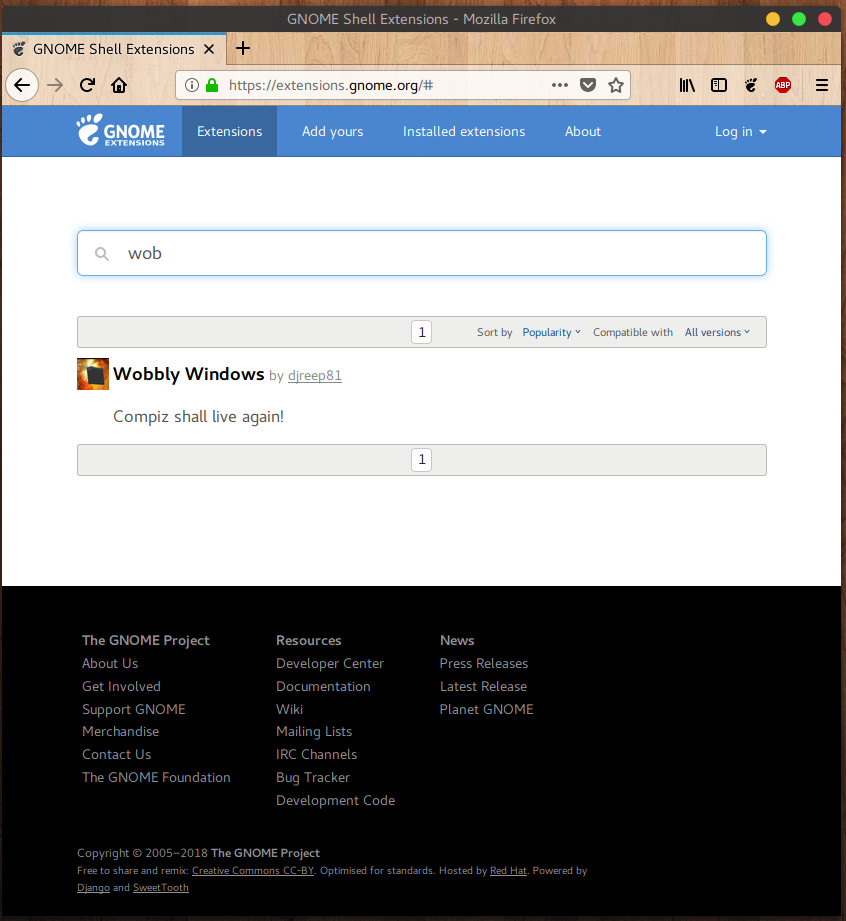The height and width of the screenshot is (921, 846).
Task: Open the Adblock Plus ABP icon
Action: pyautogui.click(x=783, y=85)
